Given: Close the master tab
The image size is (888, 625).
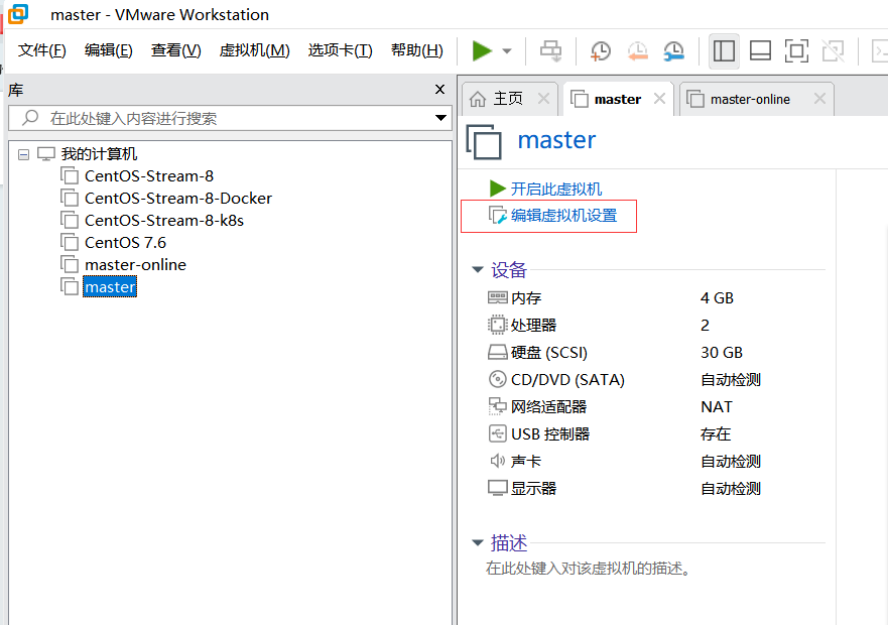Looking at the screenshot, I should pos(659,99).
